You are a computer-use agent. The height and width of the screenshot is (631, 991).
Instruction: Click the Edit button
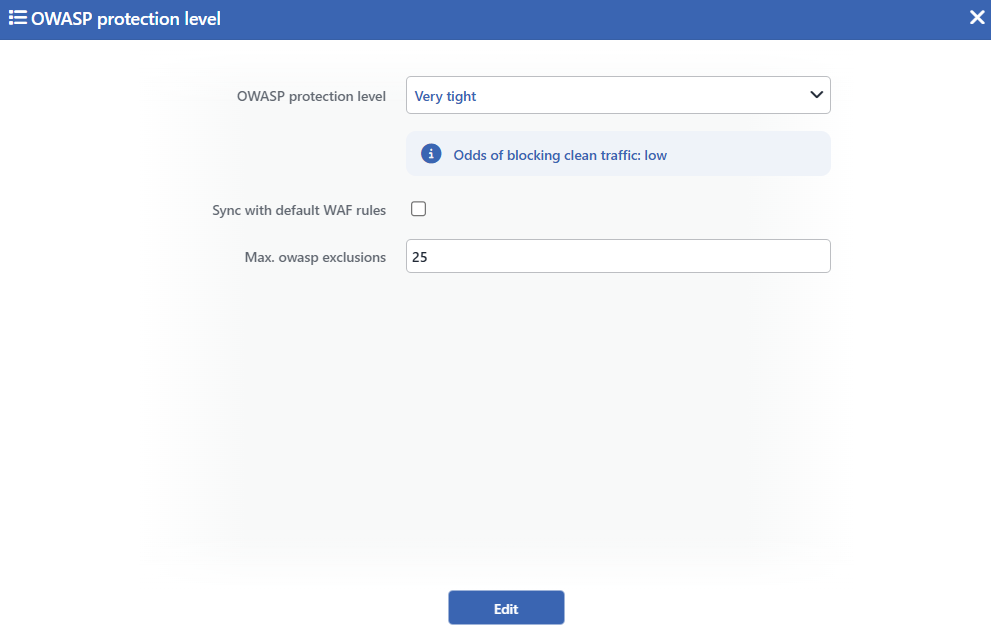(x=506, y=608)
